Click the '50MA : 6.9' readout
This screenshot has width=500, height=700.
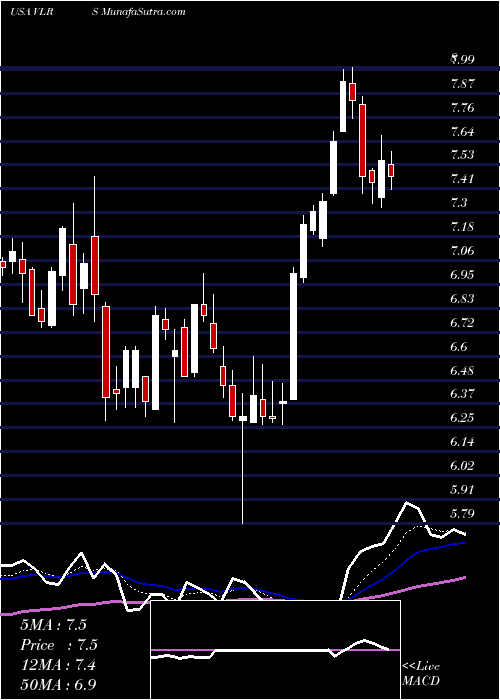(58, 684)
